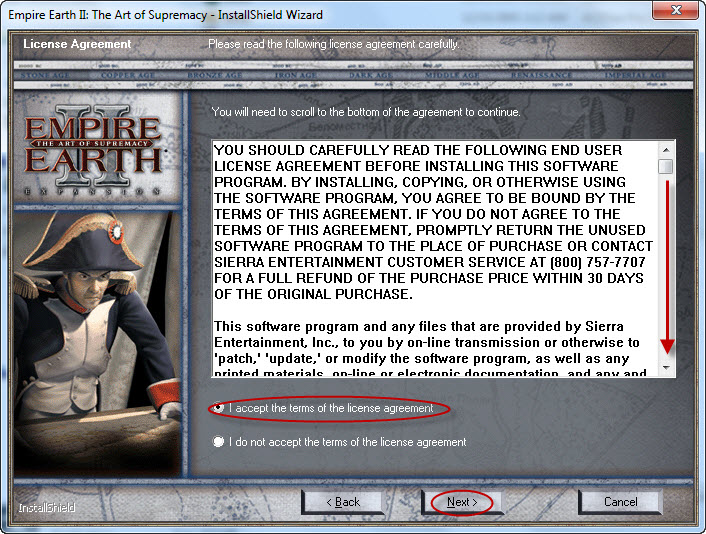Click the license scrollbar up arrow
Image resolution: width=706 pixels, height=534 pixels.
666,149
